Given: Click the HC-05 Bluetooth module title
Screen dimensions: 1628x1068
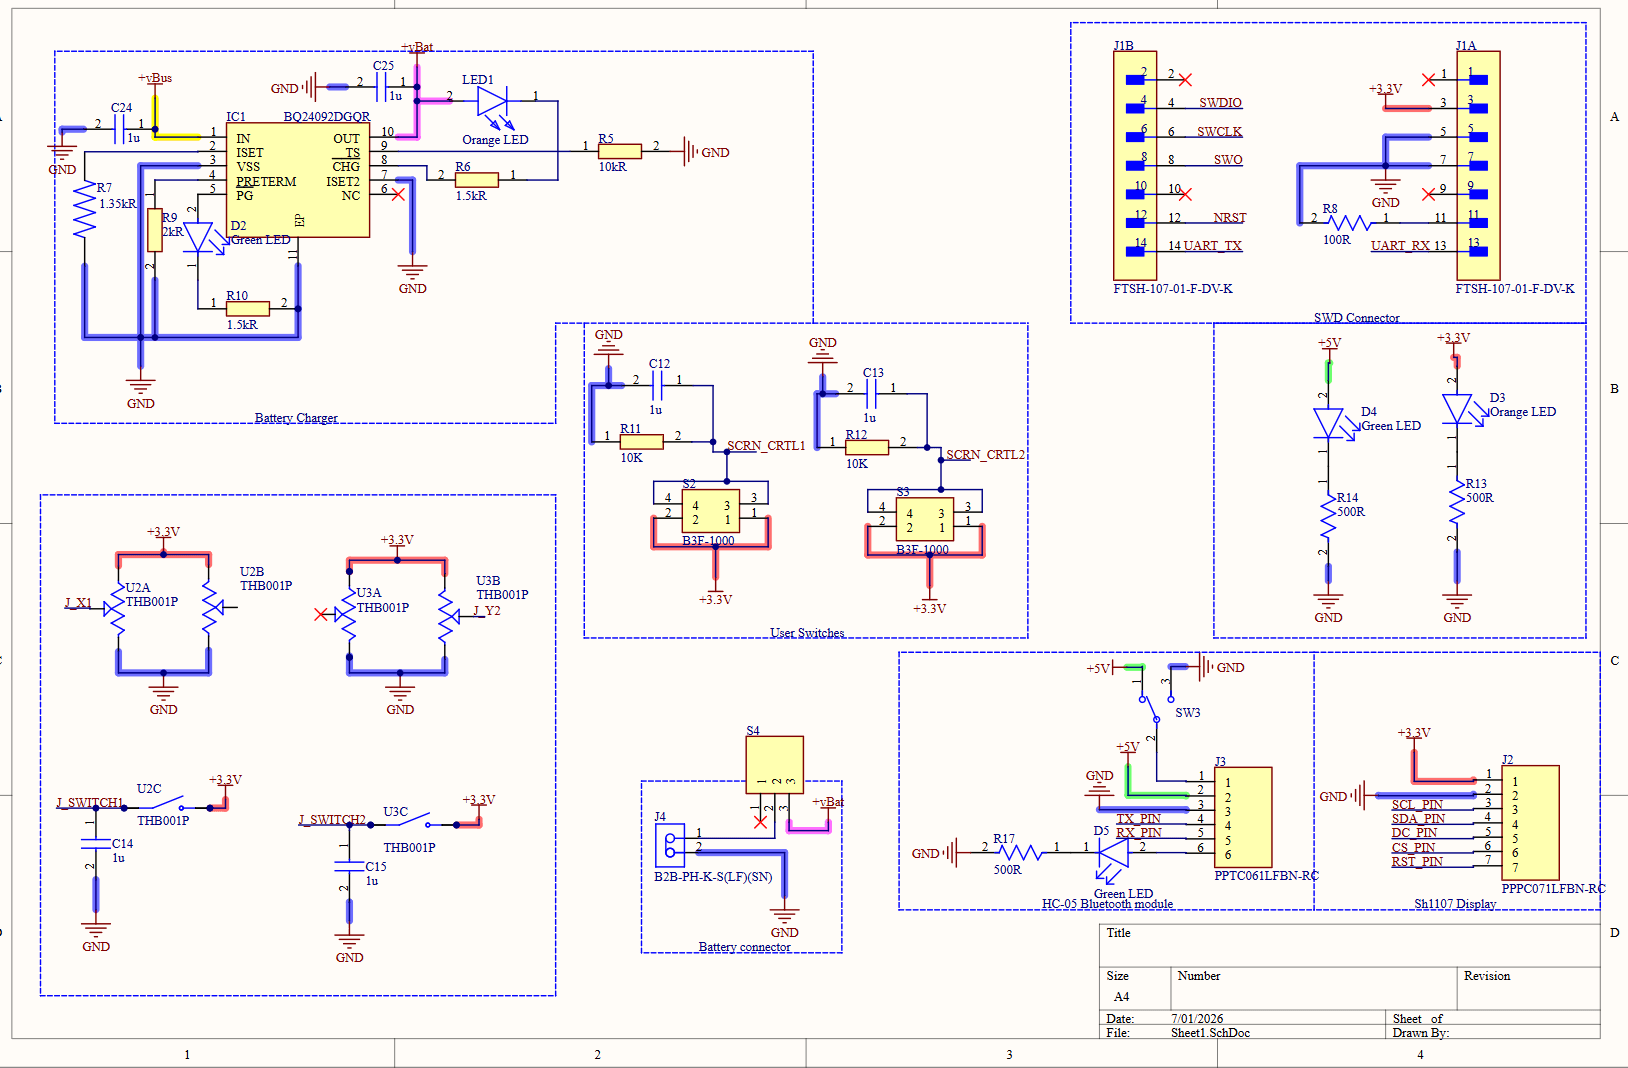Looking at the screenshot, I should pyautogui.click(x=1107, y=904).
